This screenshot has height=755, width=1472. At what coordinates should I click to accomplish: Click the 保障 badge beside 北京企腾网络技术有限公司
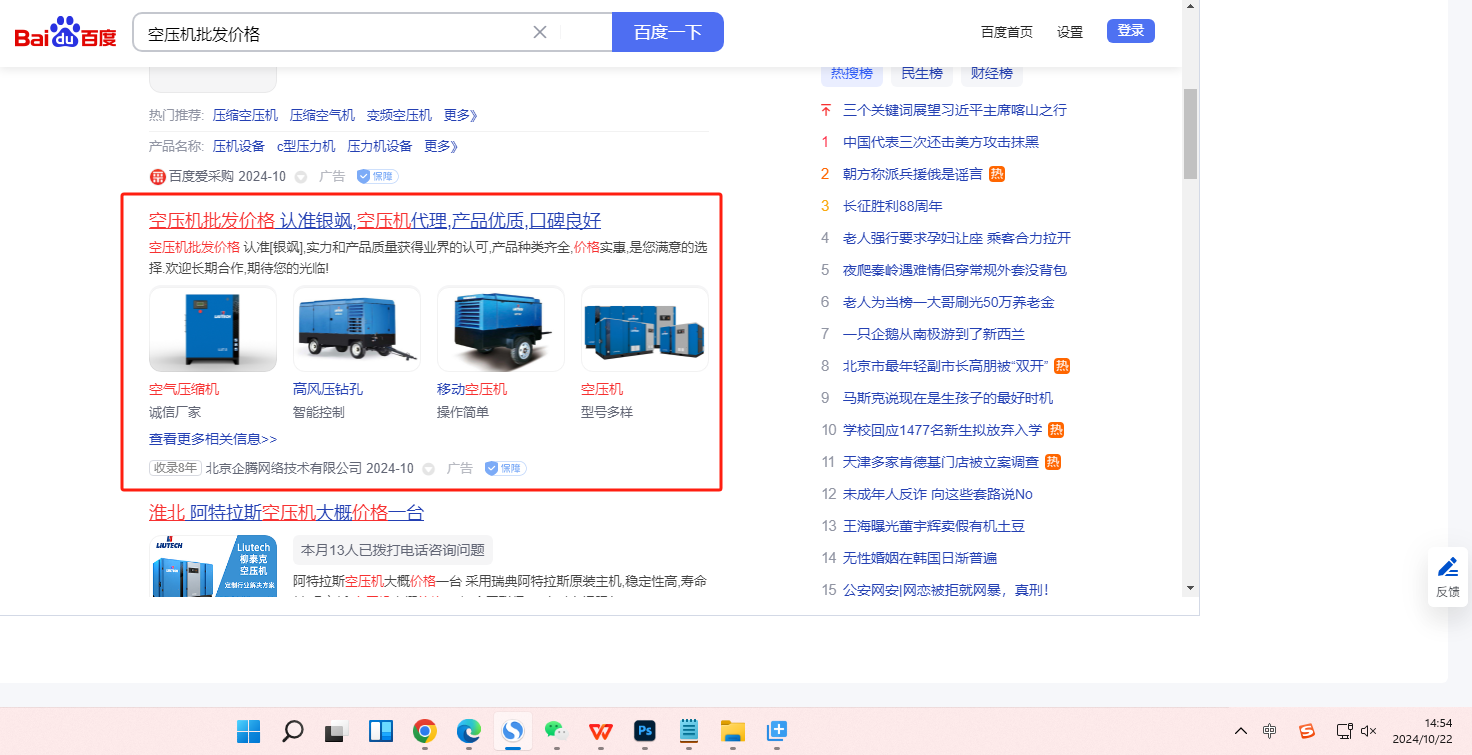[x=505, y=468]
